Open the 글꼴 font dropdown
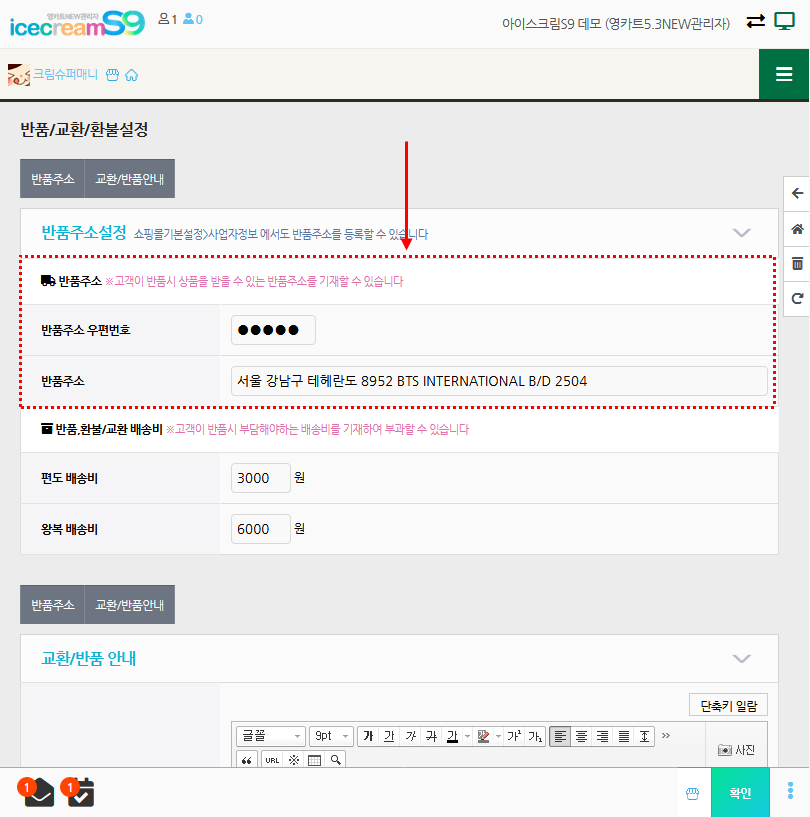Image resolution: width=810 pixels, height=817 pixels. click(x=270, y=736)
